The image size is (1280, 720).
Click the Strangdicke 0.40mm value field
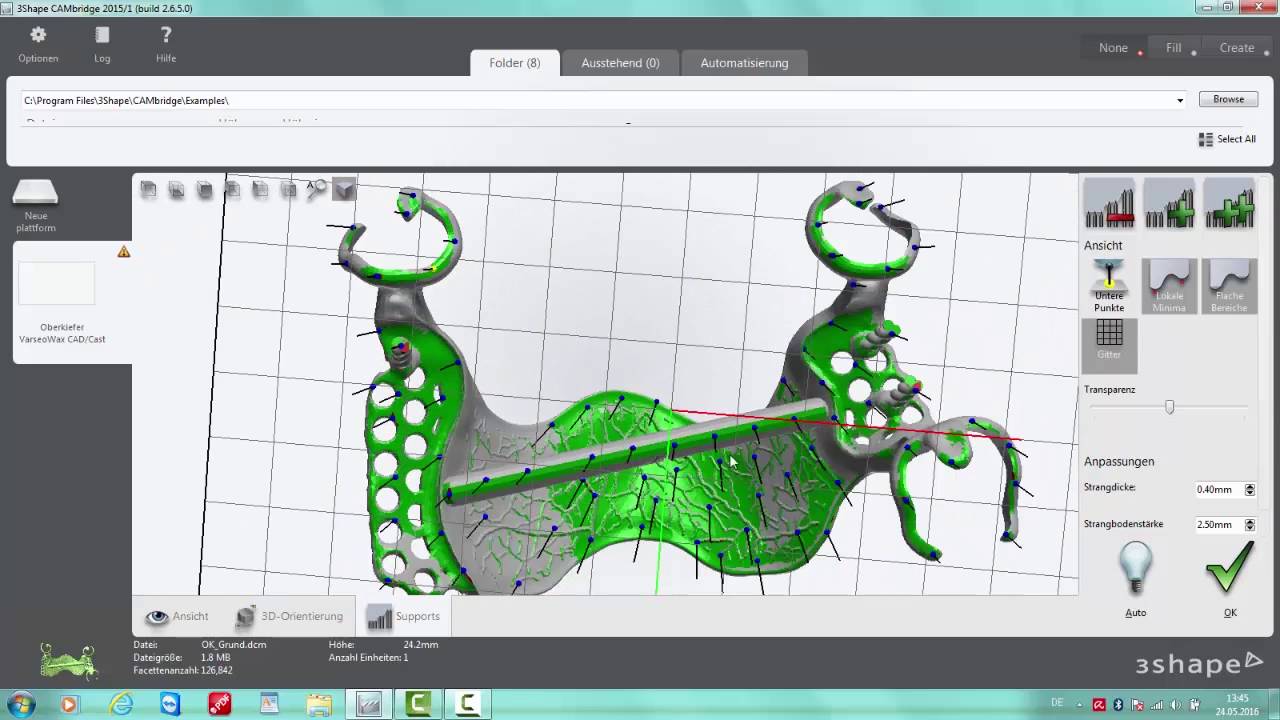[x=1219, y=490]
